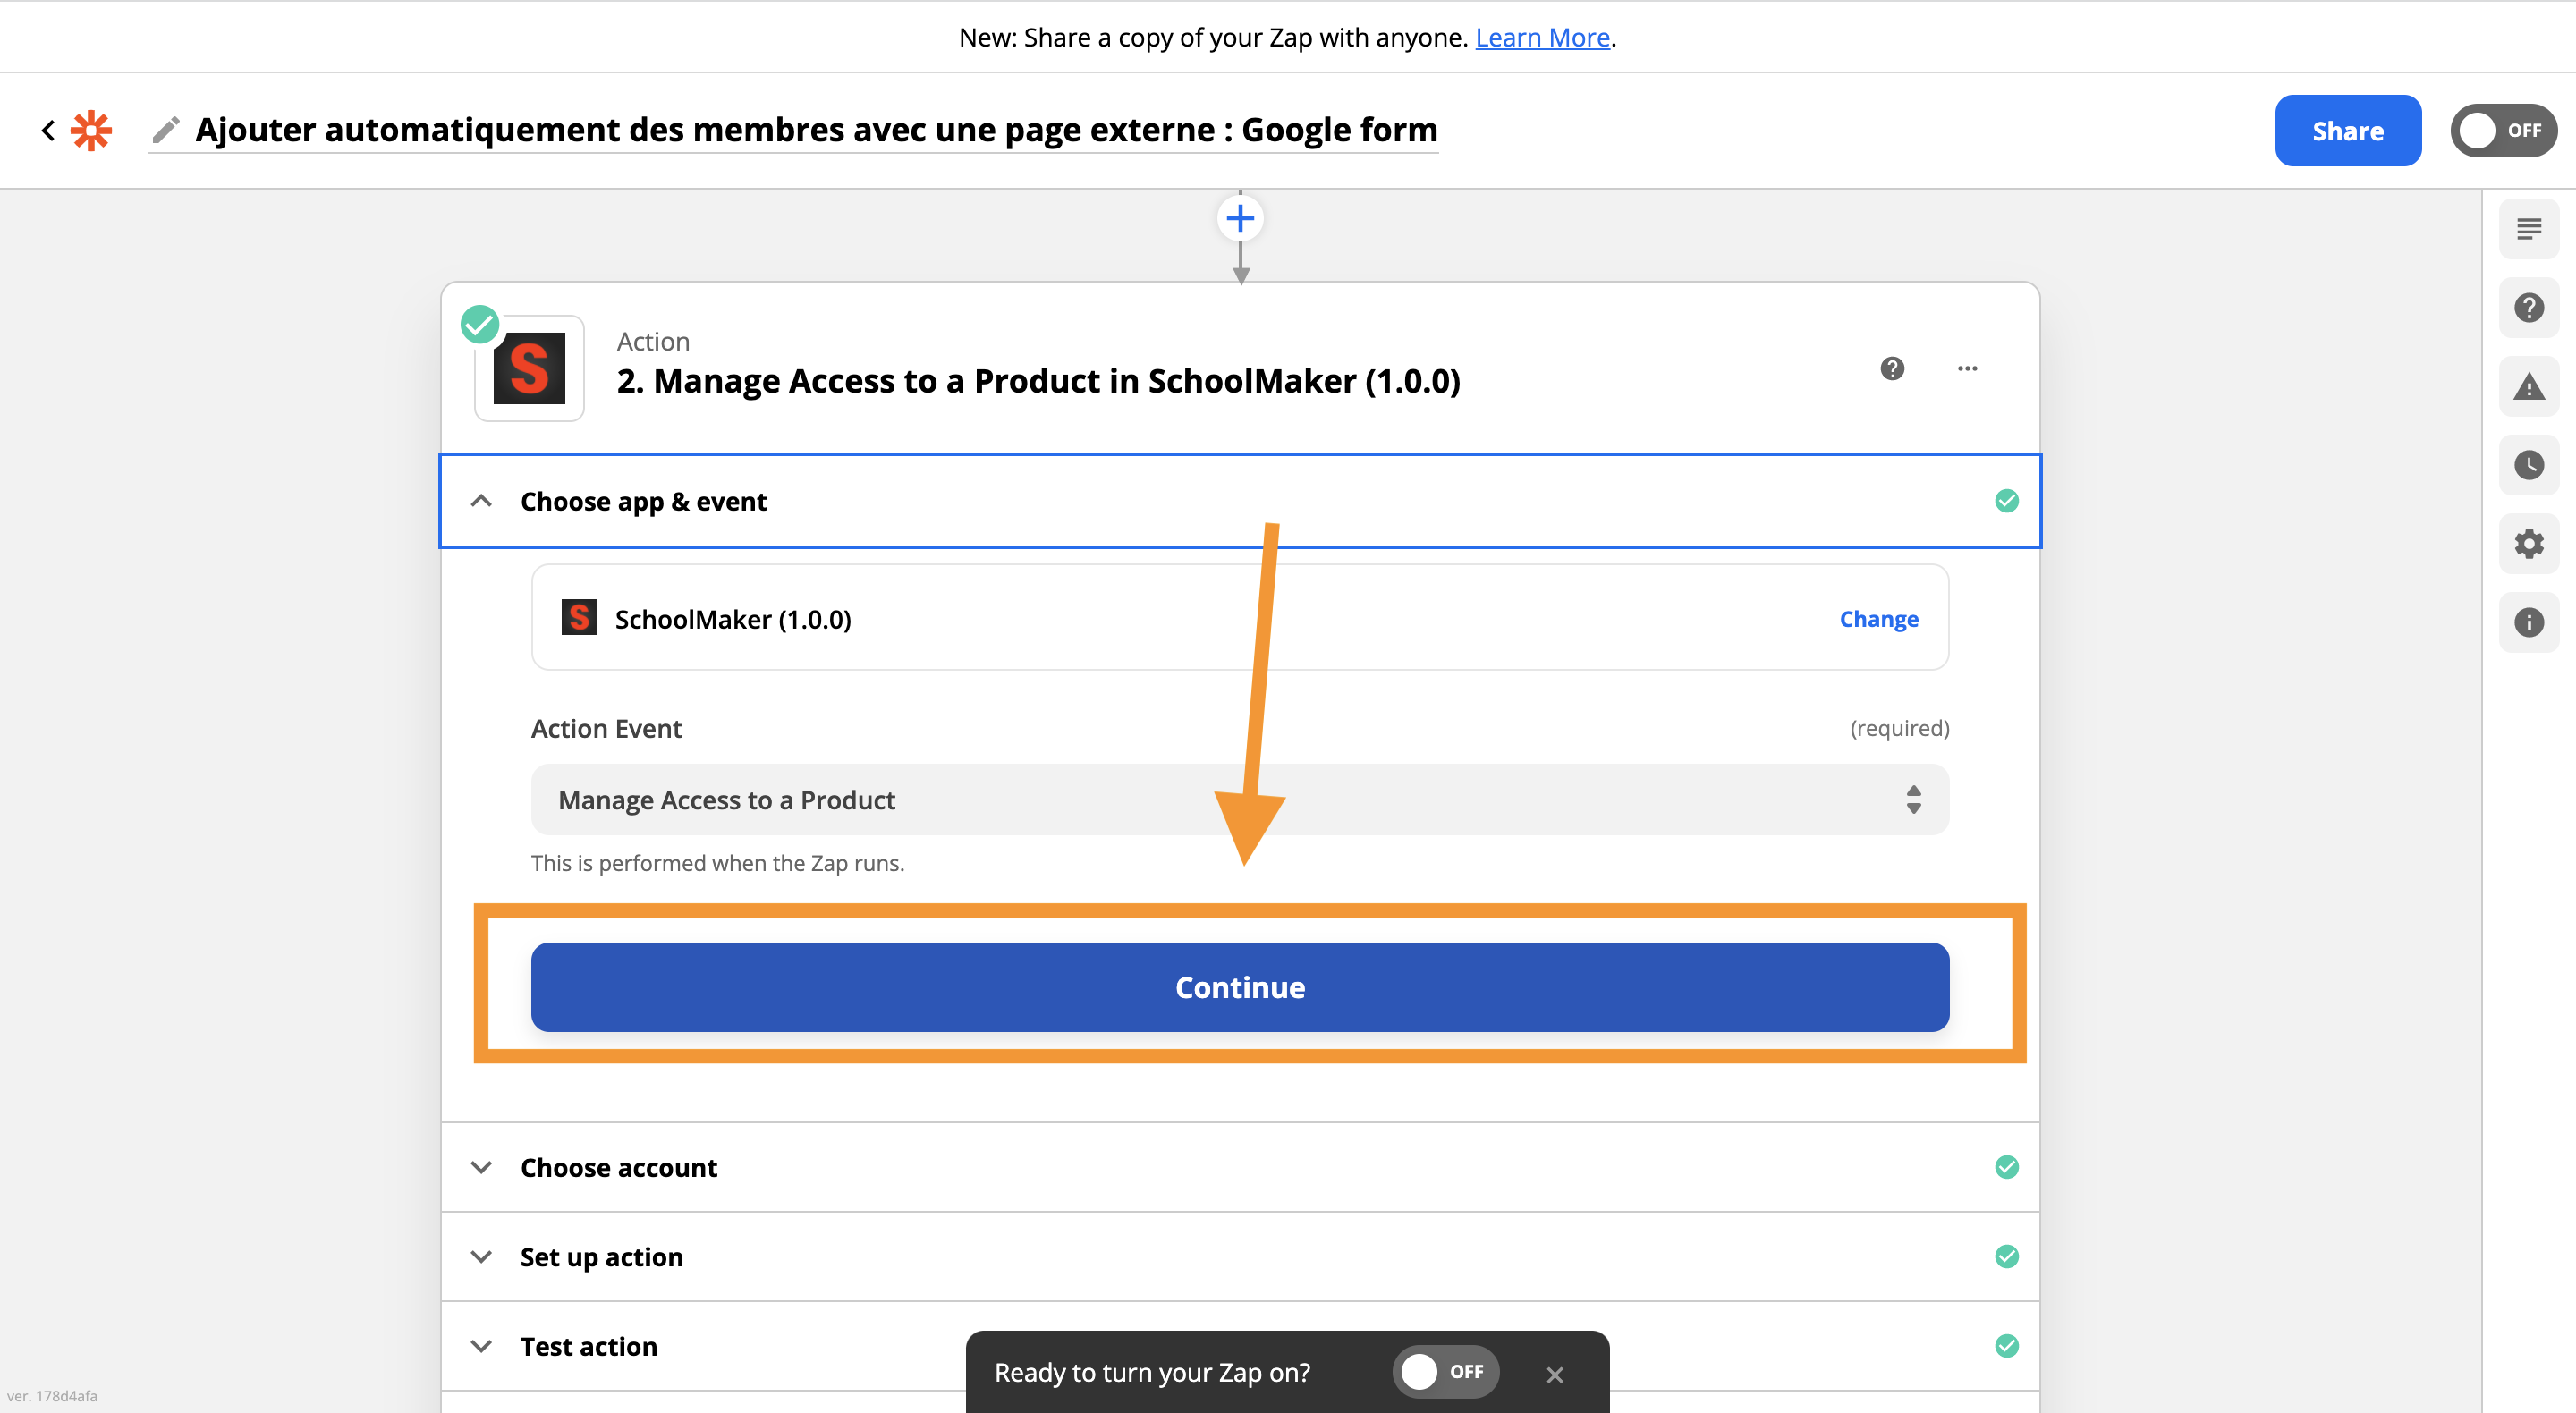Click the Learn More link
The image size is (2576, 1413).
1542,38
